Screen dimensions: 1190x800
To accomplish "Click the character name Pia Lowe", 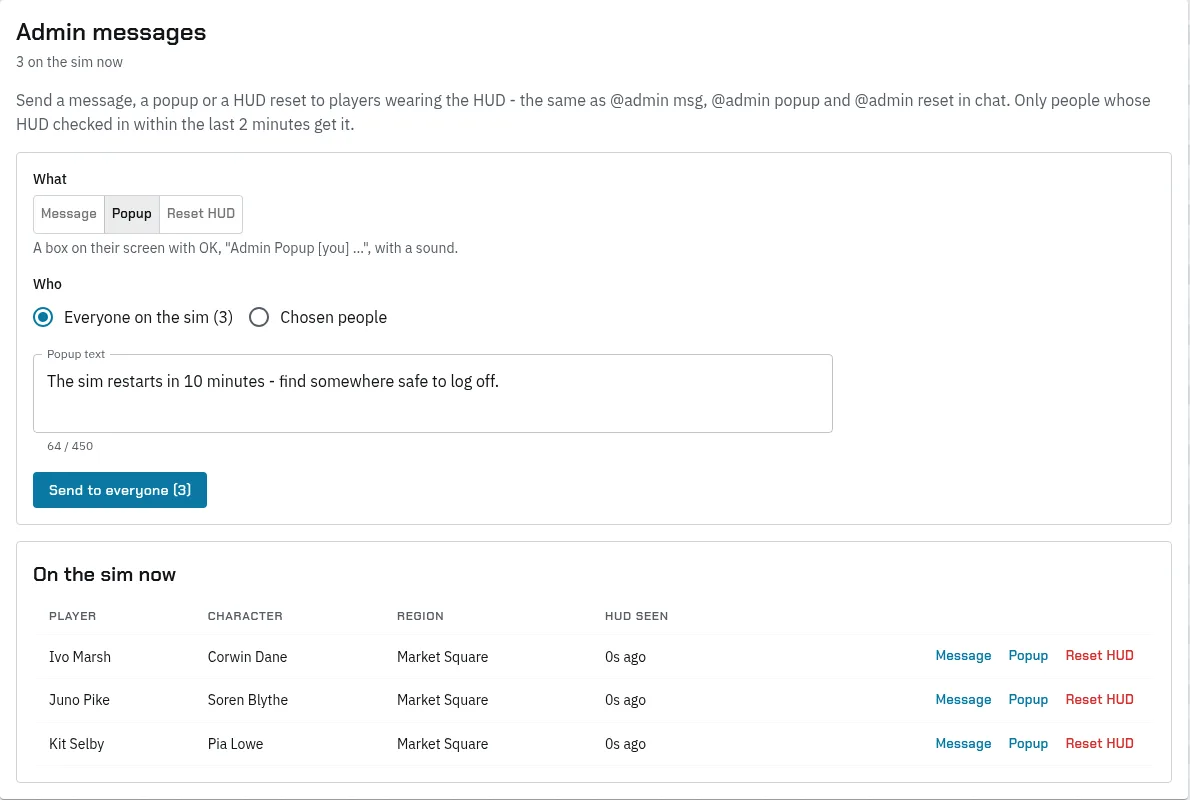I will tap(235, 744).
